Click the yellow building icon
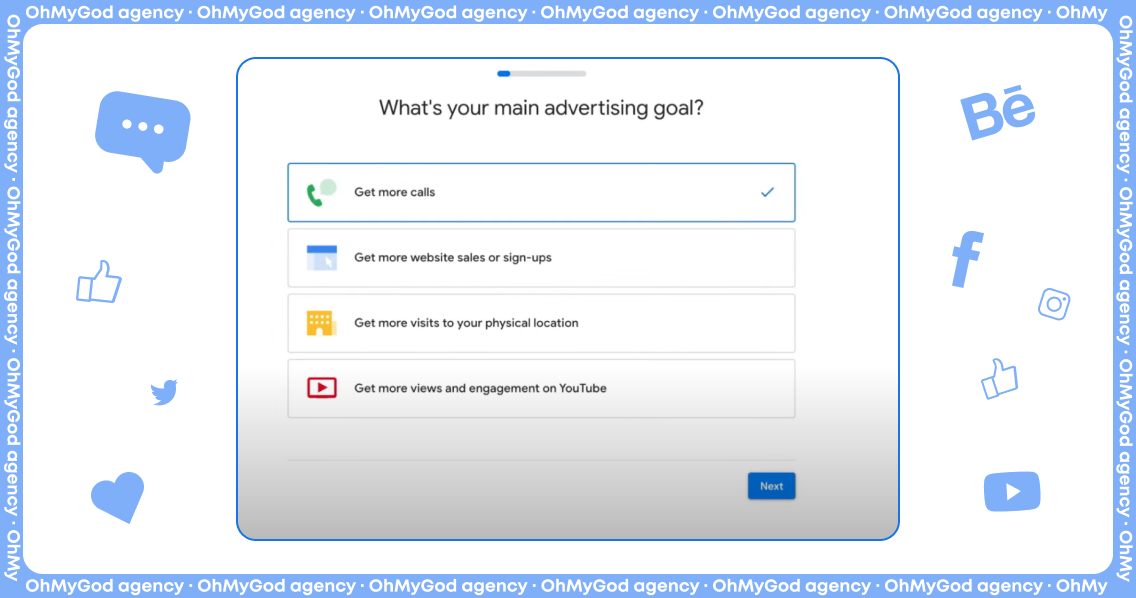 point(321,323)
